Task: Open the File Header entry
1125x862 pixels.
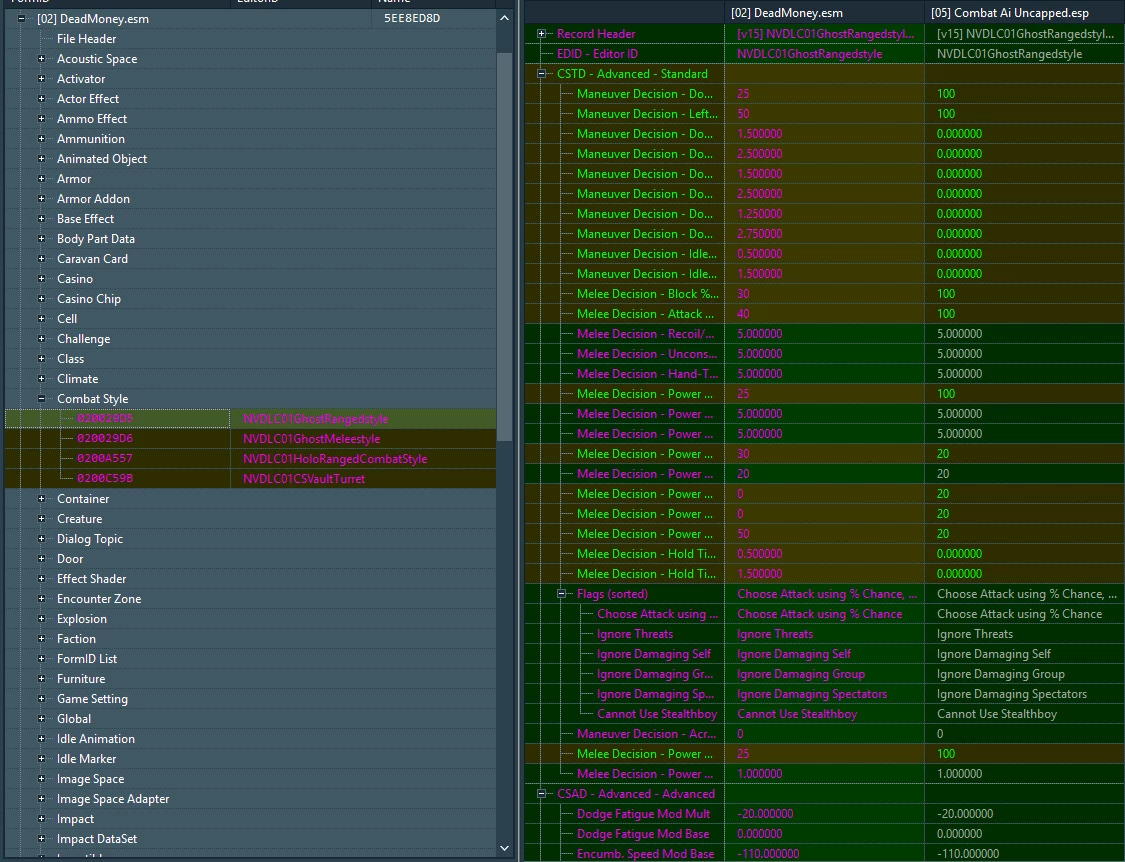Action: tap(86, 39)
